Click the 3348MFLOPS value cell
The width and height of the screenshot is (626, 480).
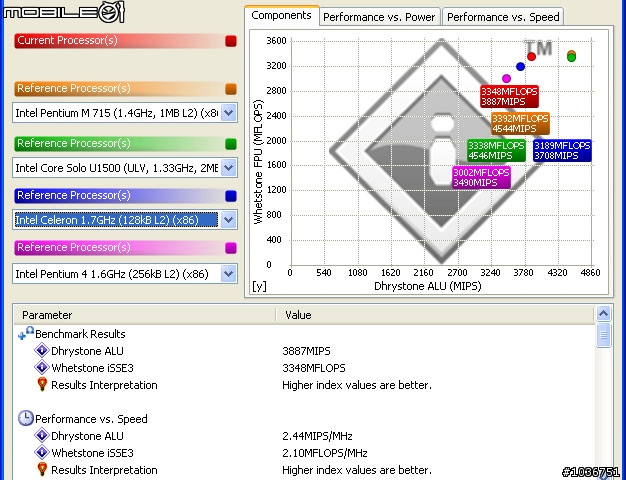pos(314,368)
